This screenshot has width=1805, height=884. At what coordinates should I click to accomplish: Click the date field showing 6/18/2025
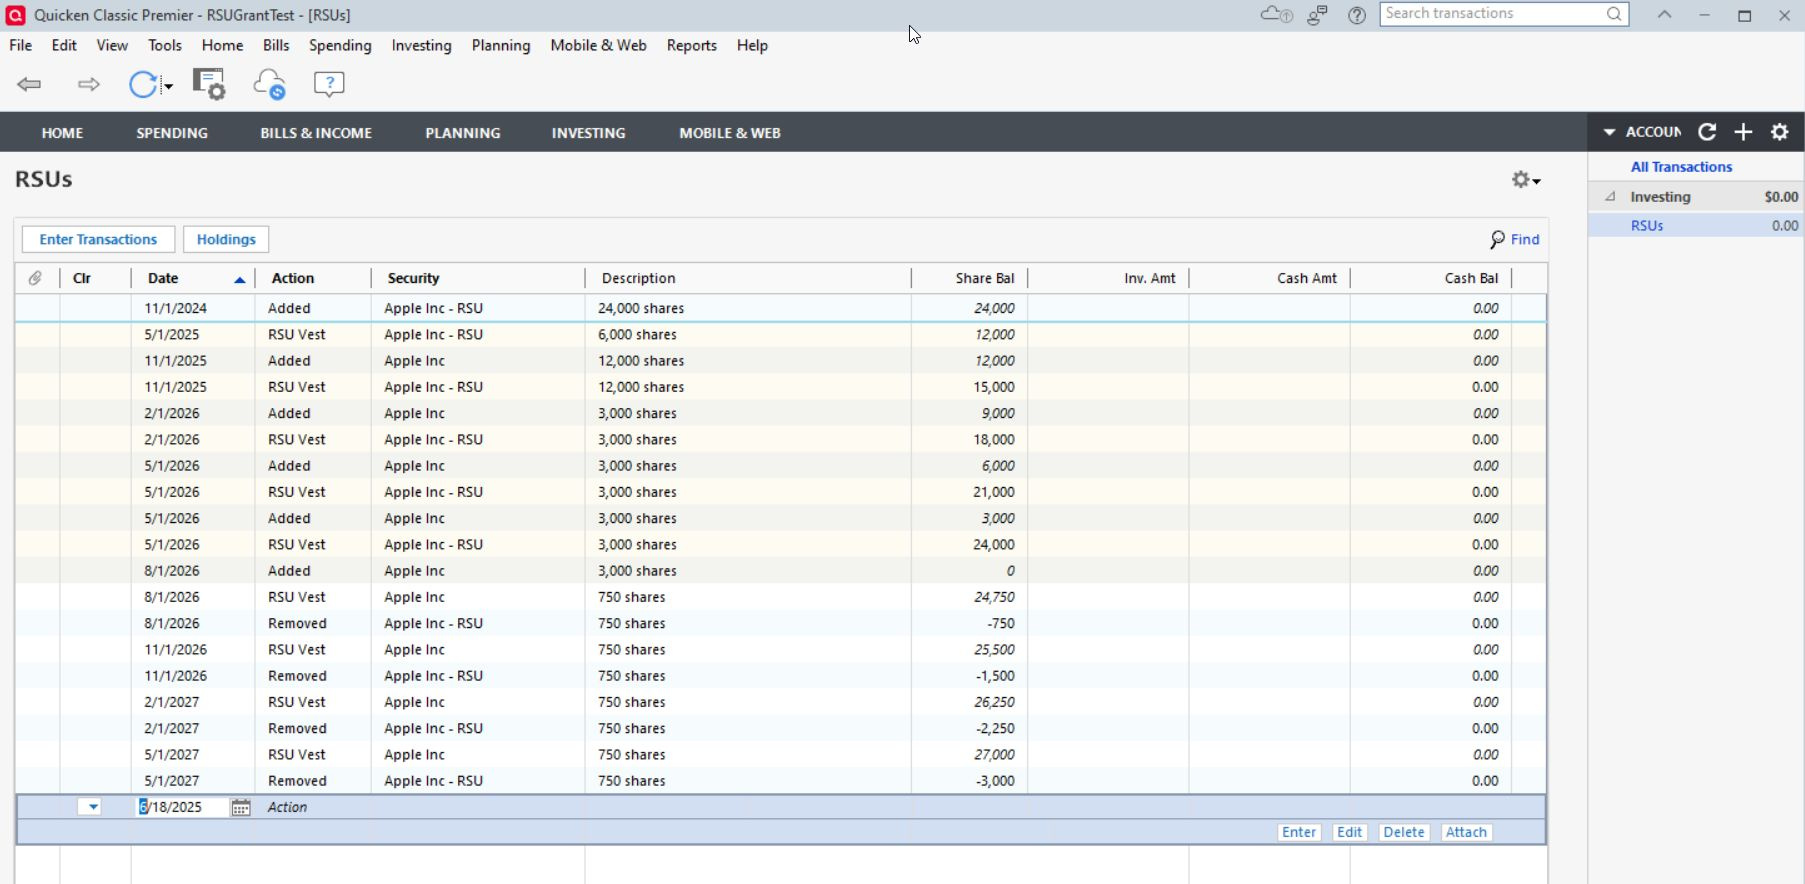182,808
